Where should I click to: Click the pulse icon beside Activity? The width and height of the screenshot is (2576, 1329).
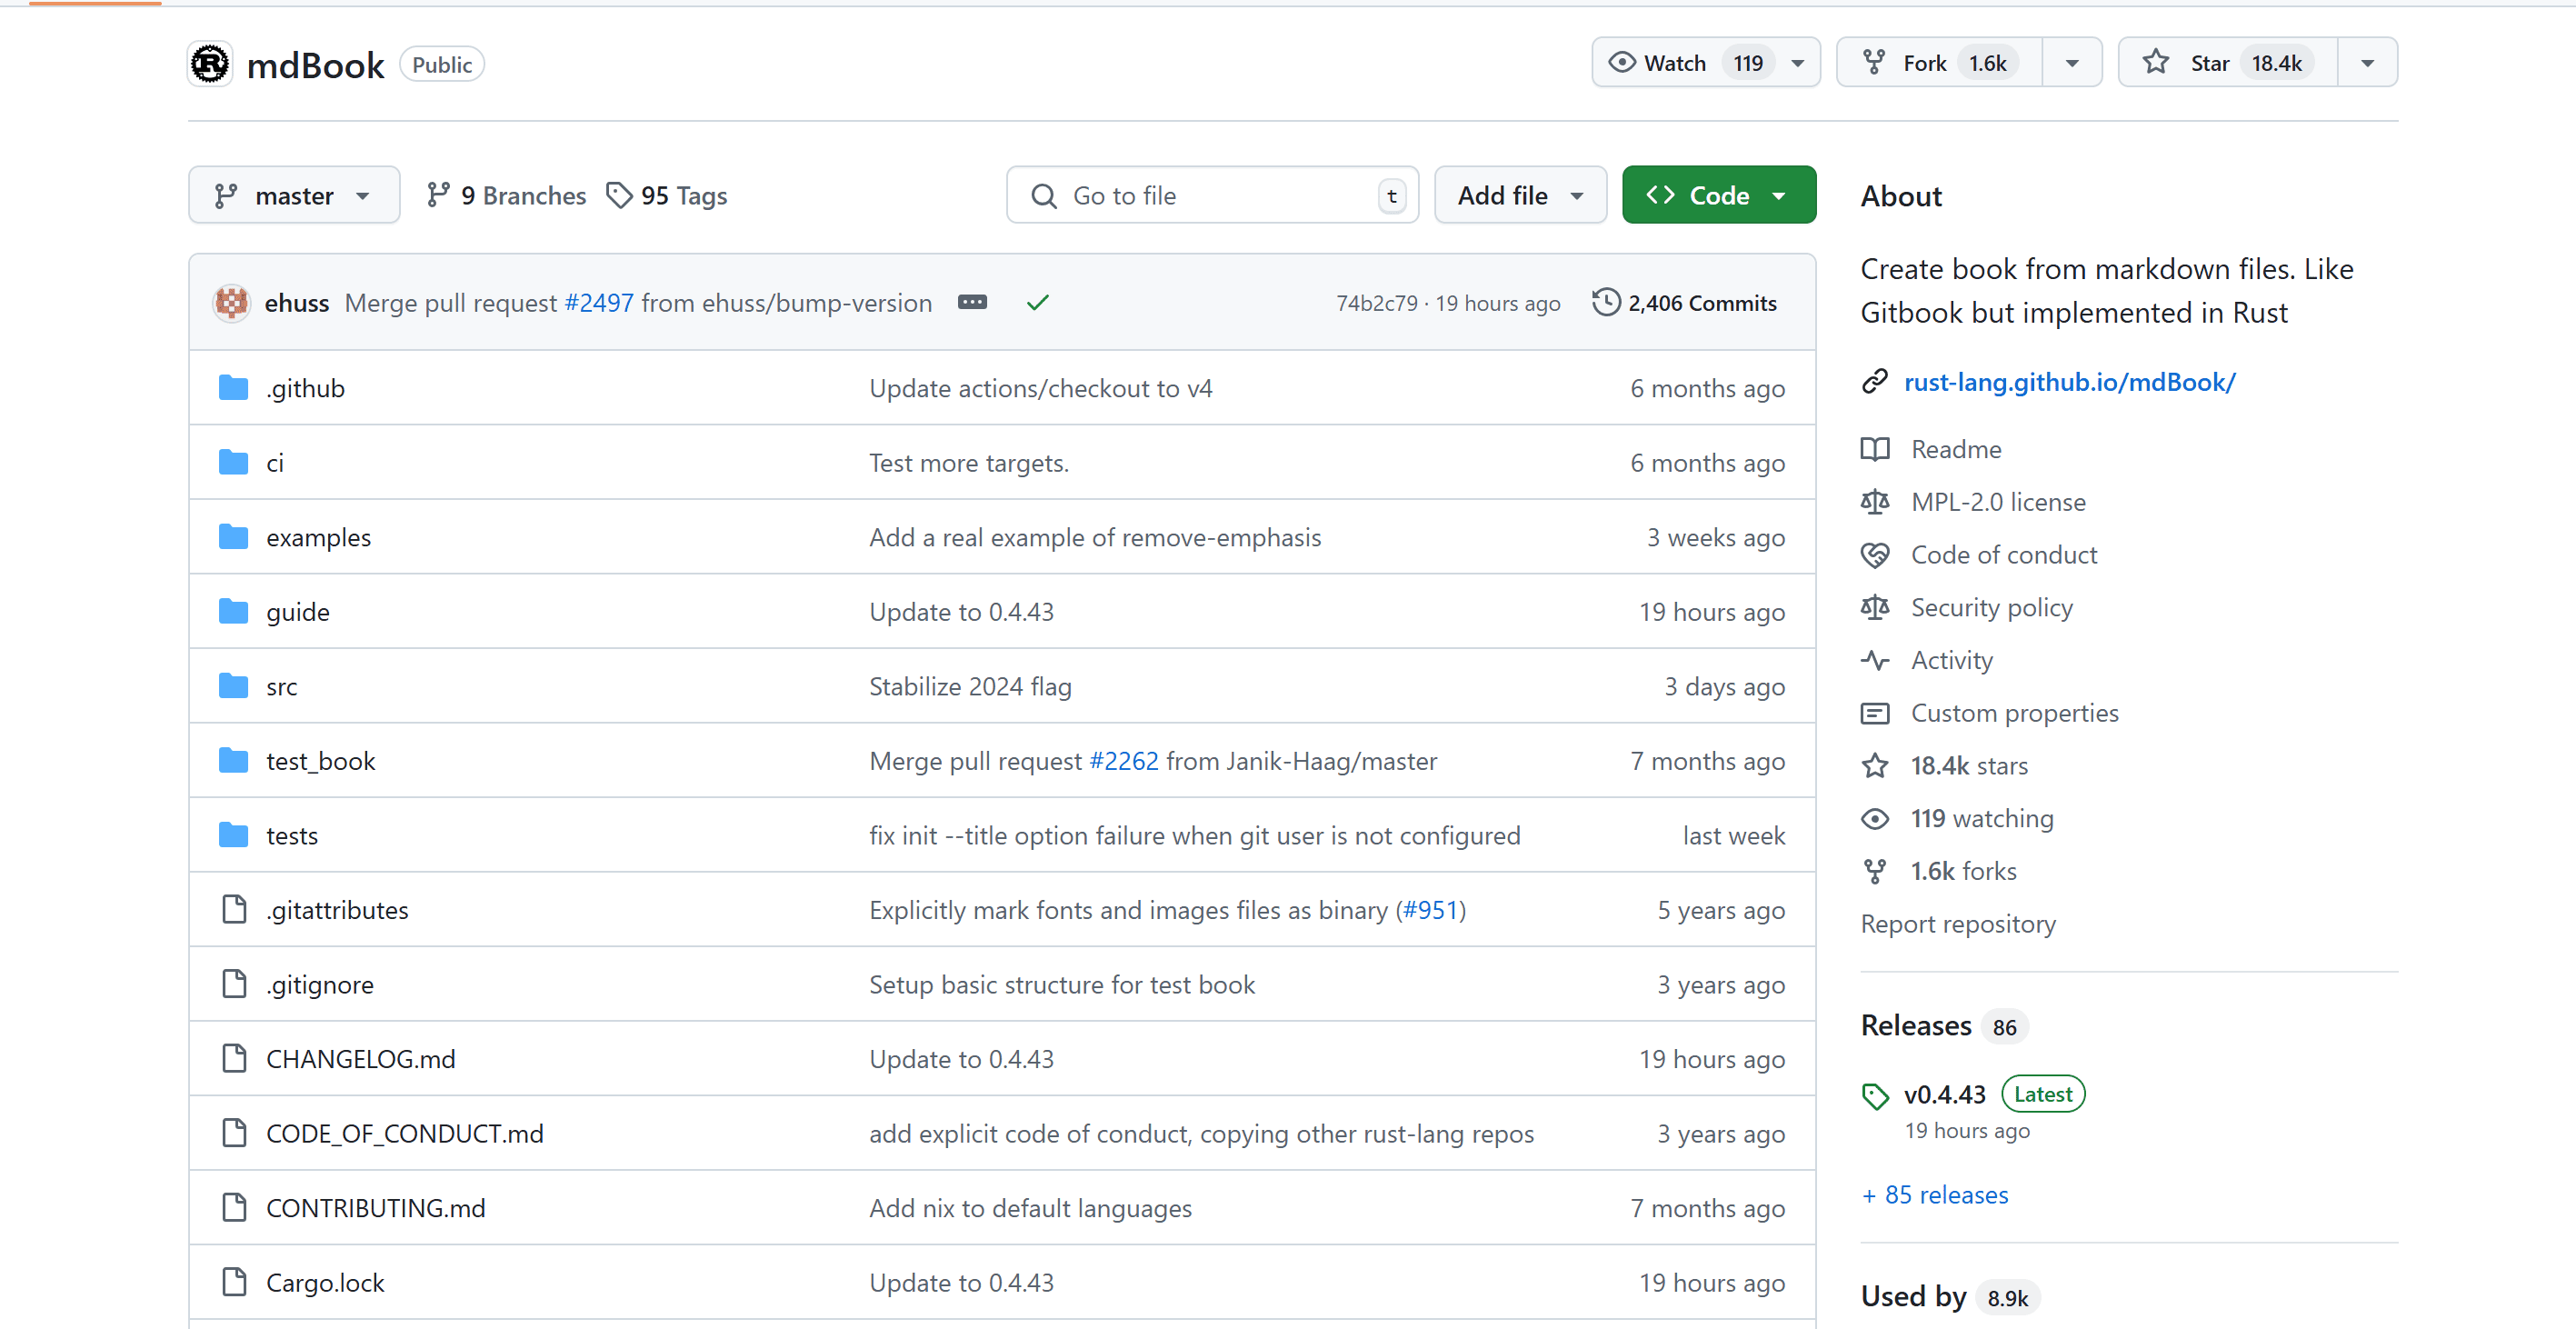point(1875,660)
